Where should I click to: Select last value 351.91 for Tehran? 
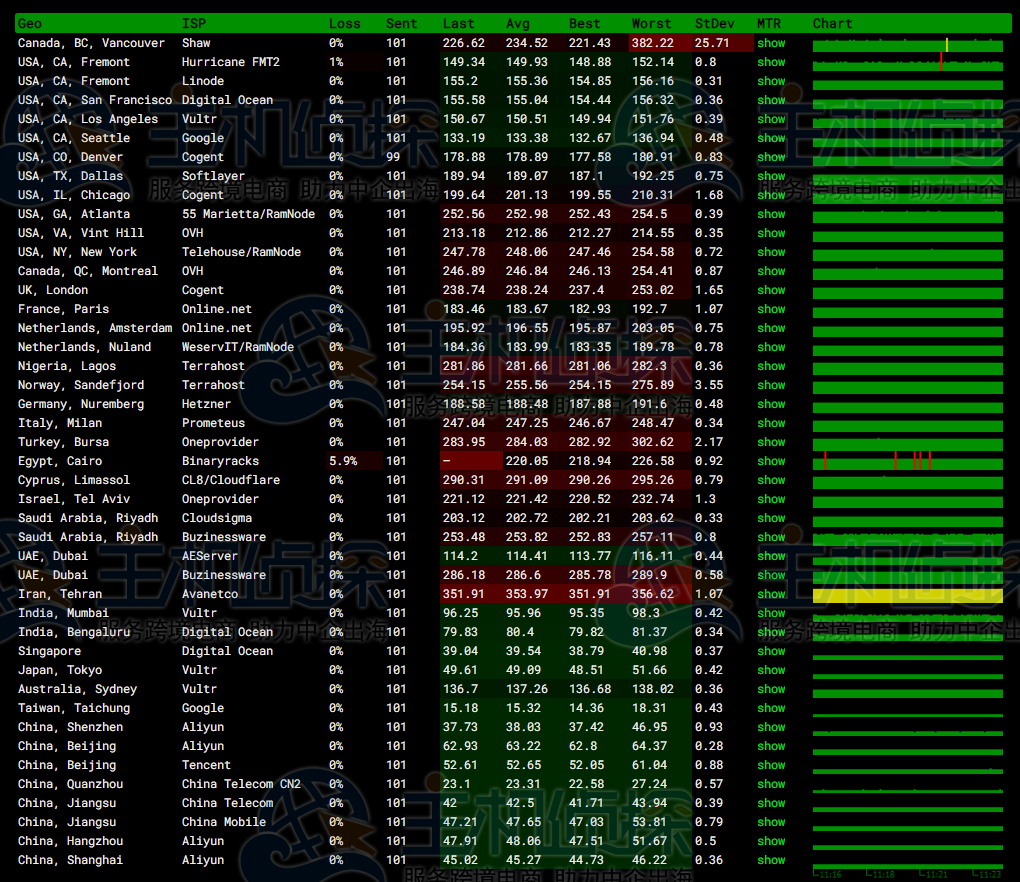point(464,594)
